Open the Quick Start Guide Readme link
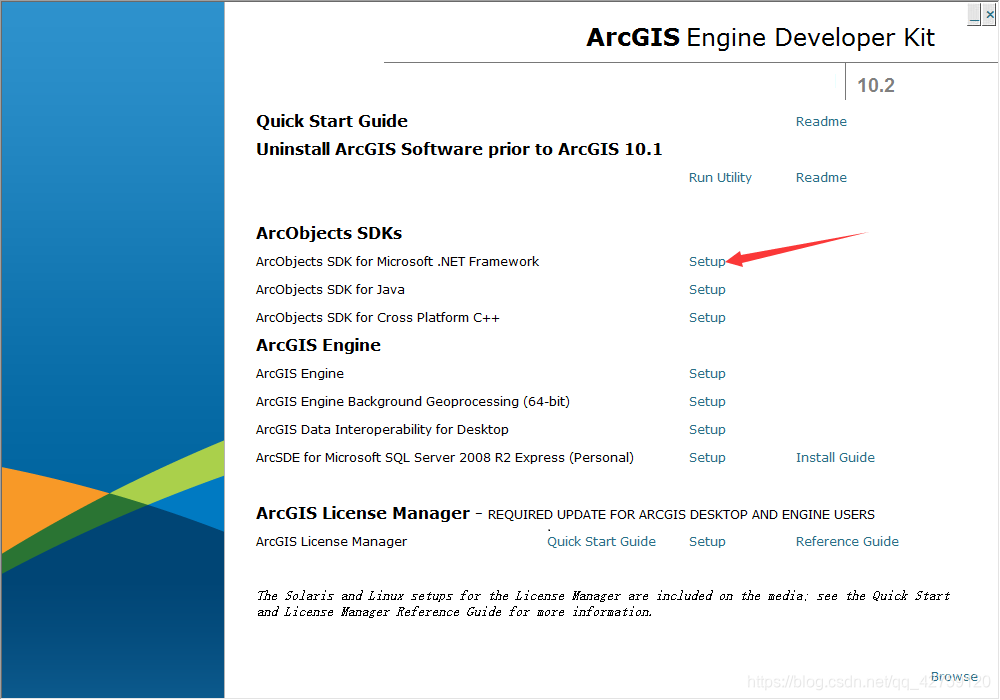1000x700 pixels. click(x=821, y=121)
